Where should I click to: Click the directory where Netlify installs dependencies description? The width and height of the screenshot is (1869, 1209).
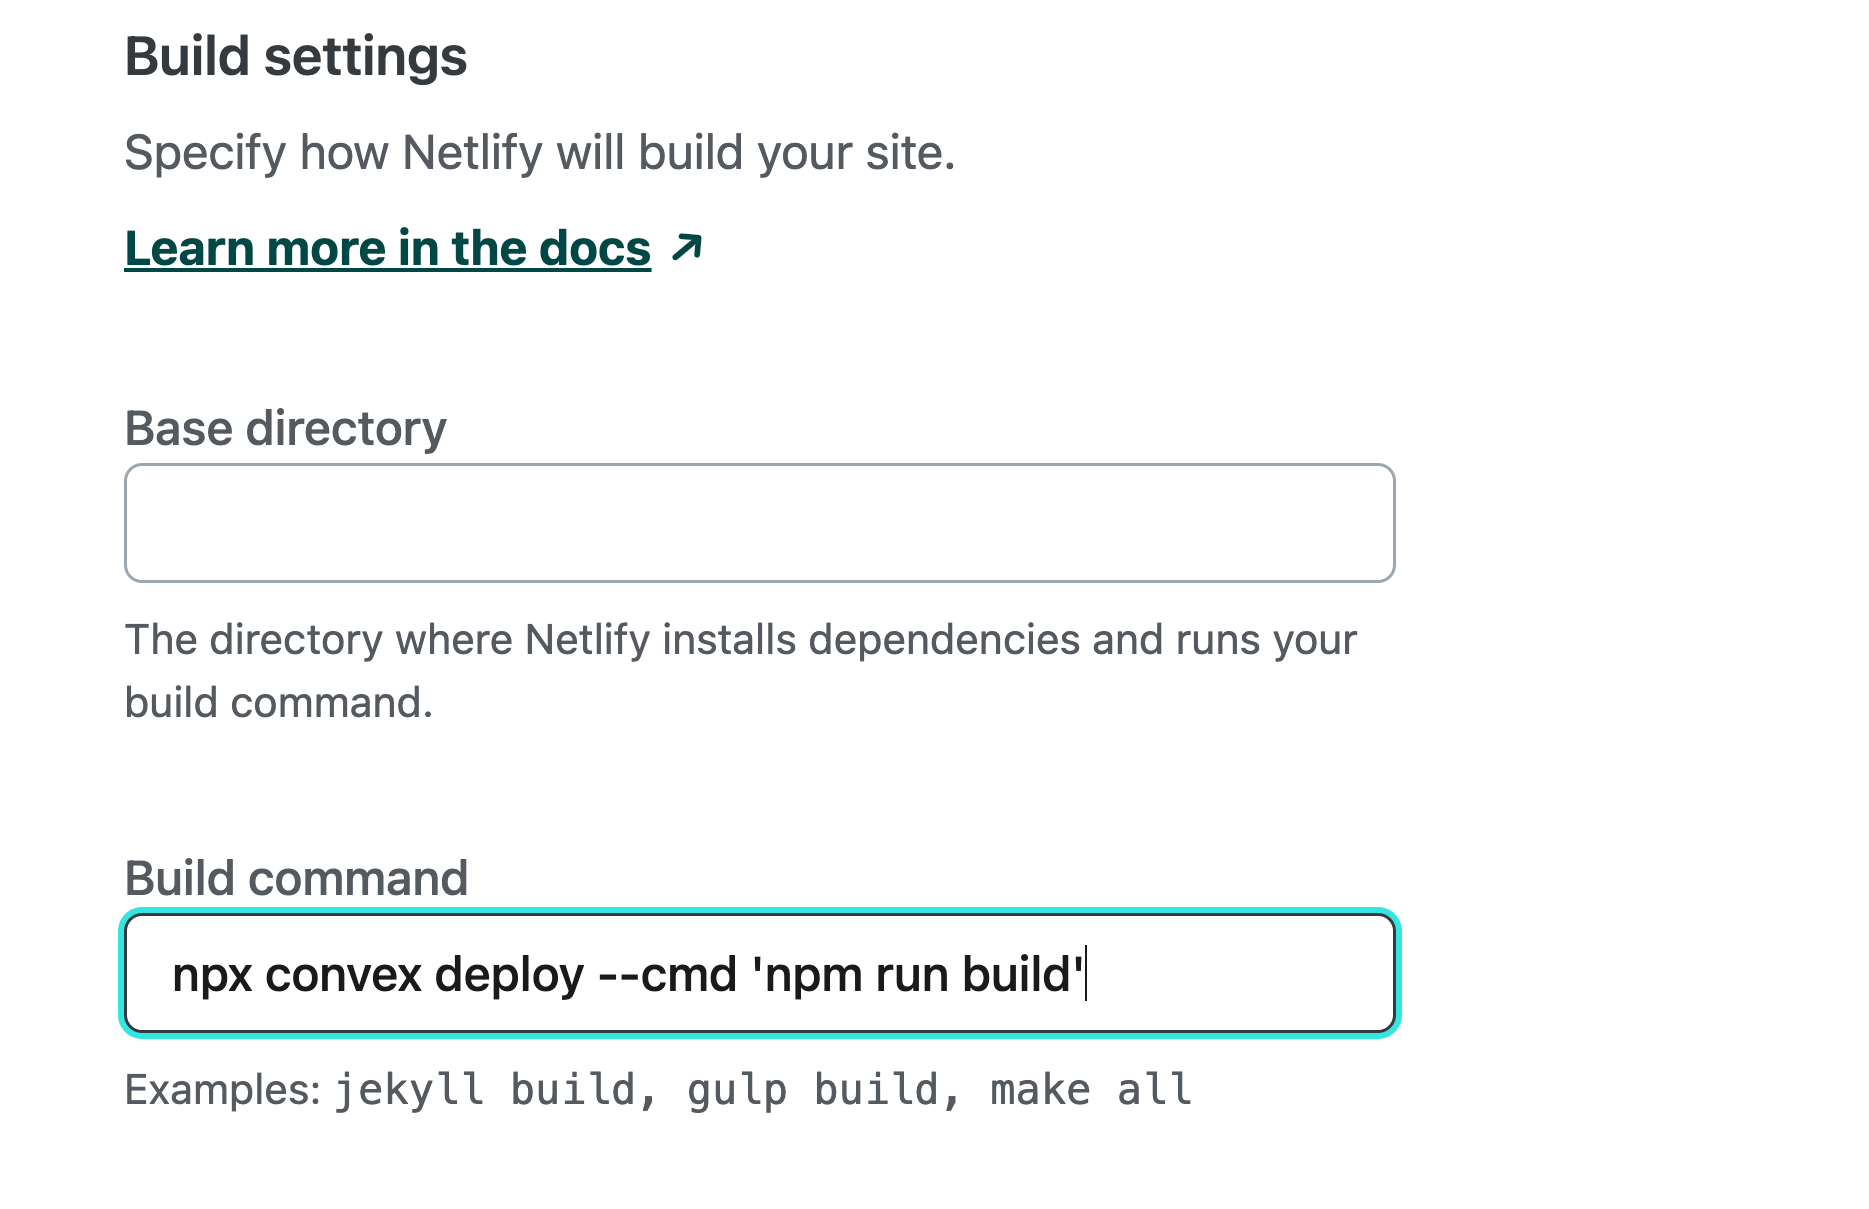click(x=740, y=671)
